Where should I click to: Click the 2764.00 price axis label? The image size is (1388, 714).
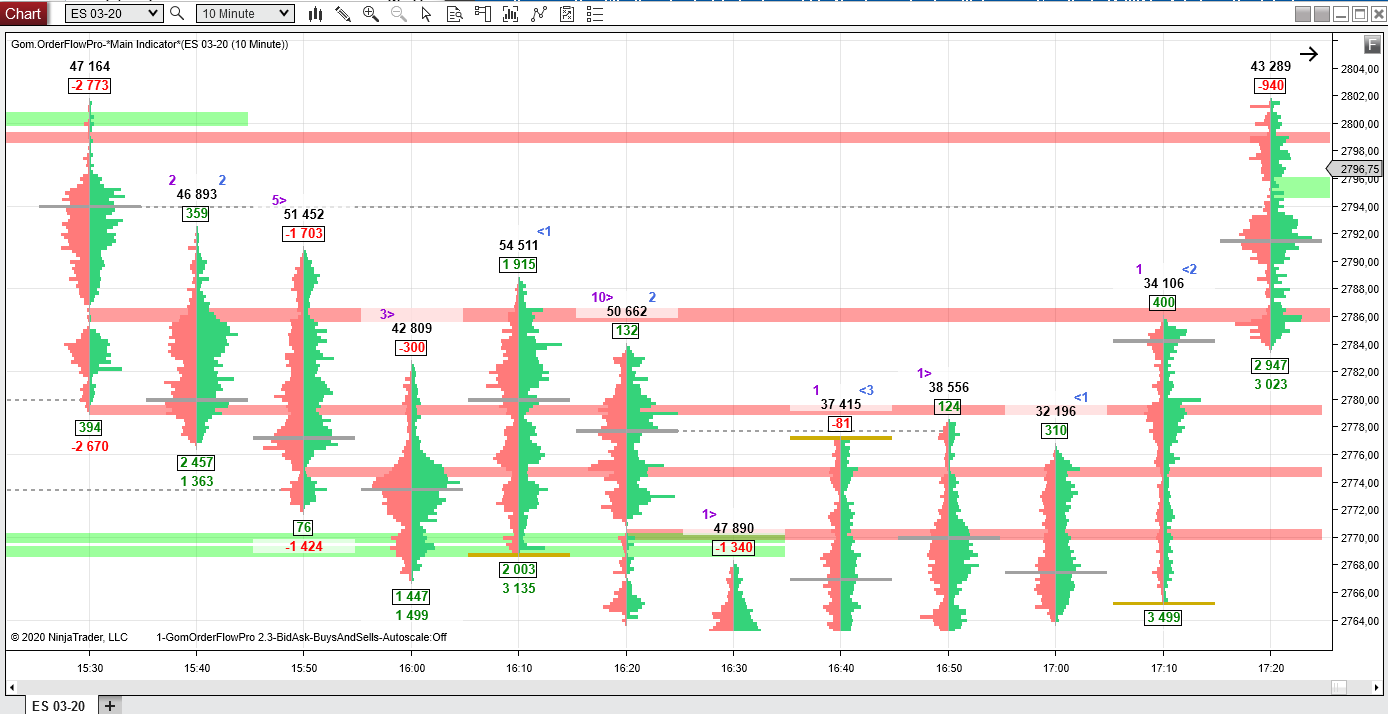pyautogui.click(x=1362, y=620)
